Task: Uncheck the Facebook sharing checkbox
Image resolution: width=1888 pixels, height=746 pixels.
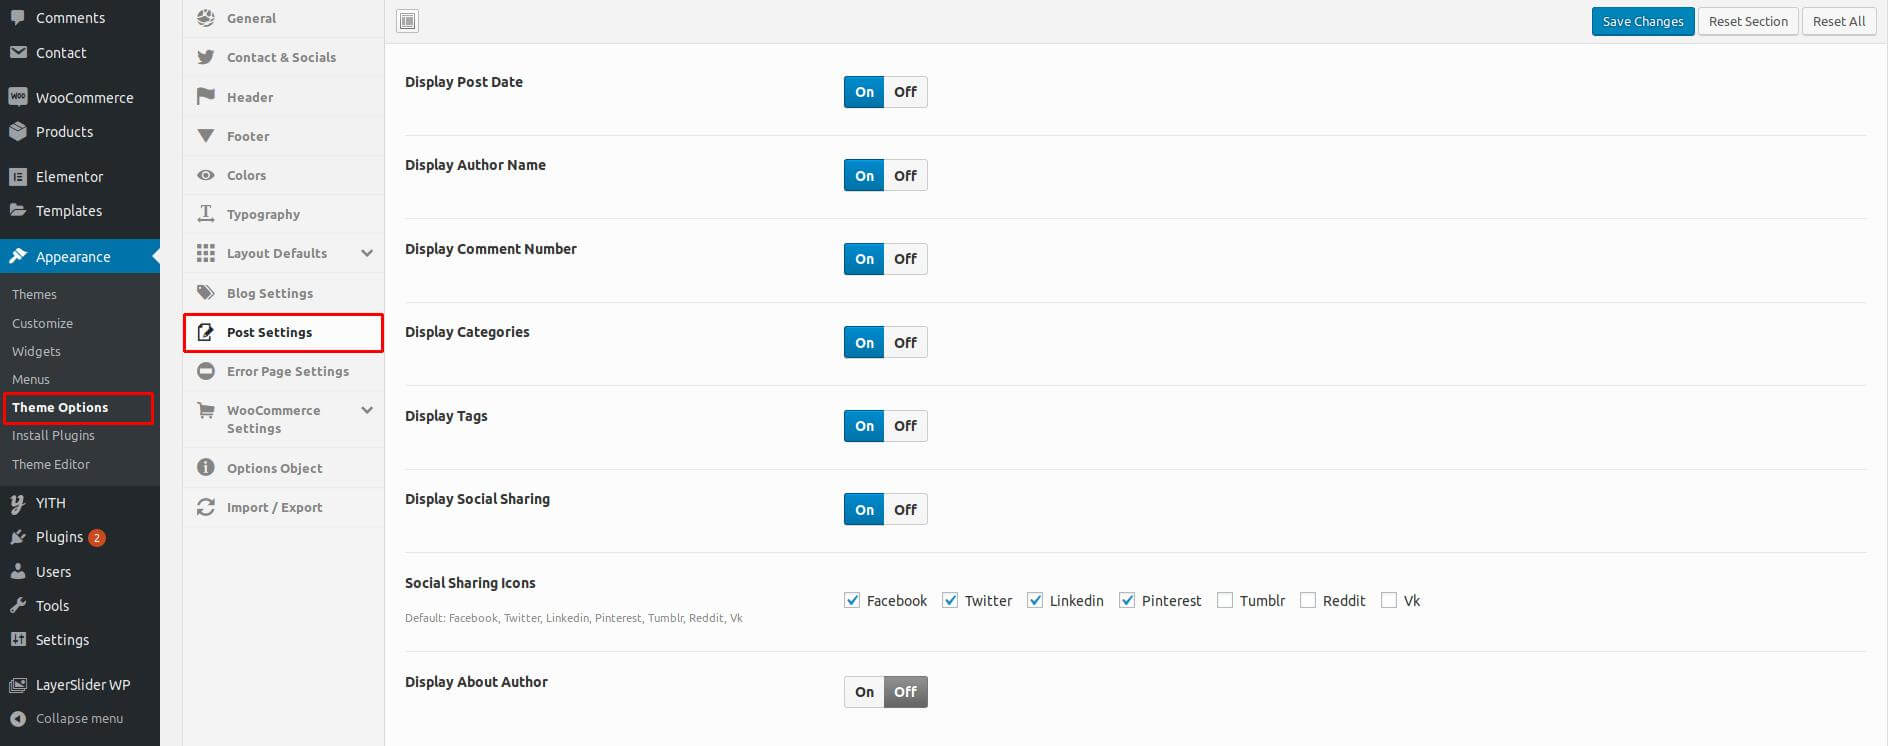Action: click(x=852, y=600)
